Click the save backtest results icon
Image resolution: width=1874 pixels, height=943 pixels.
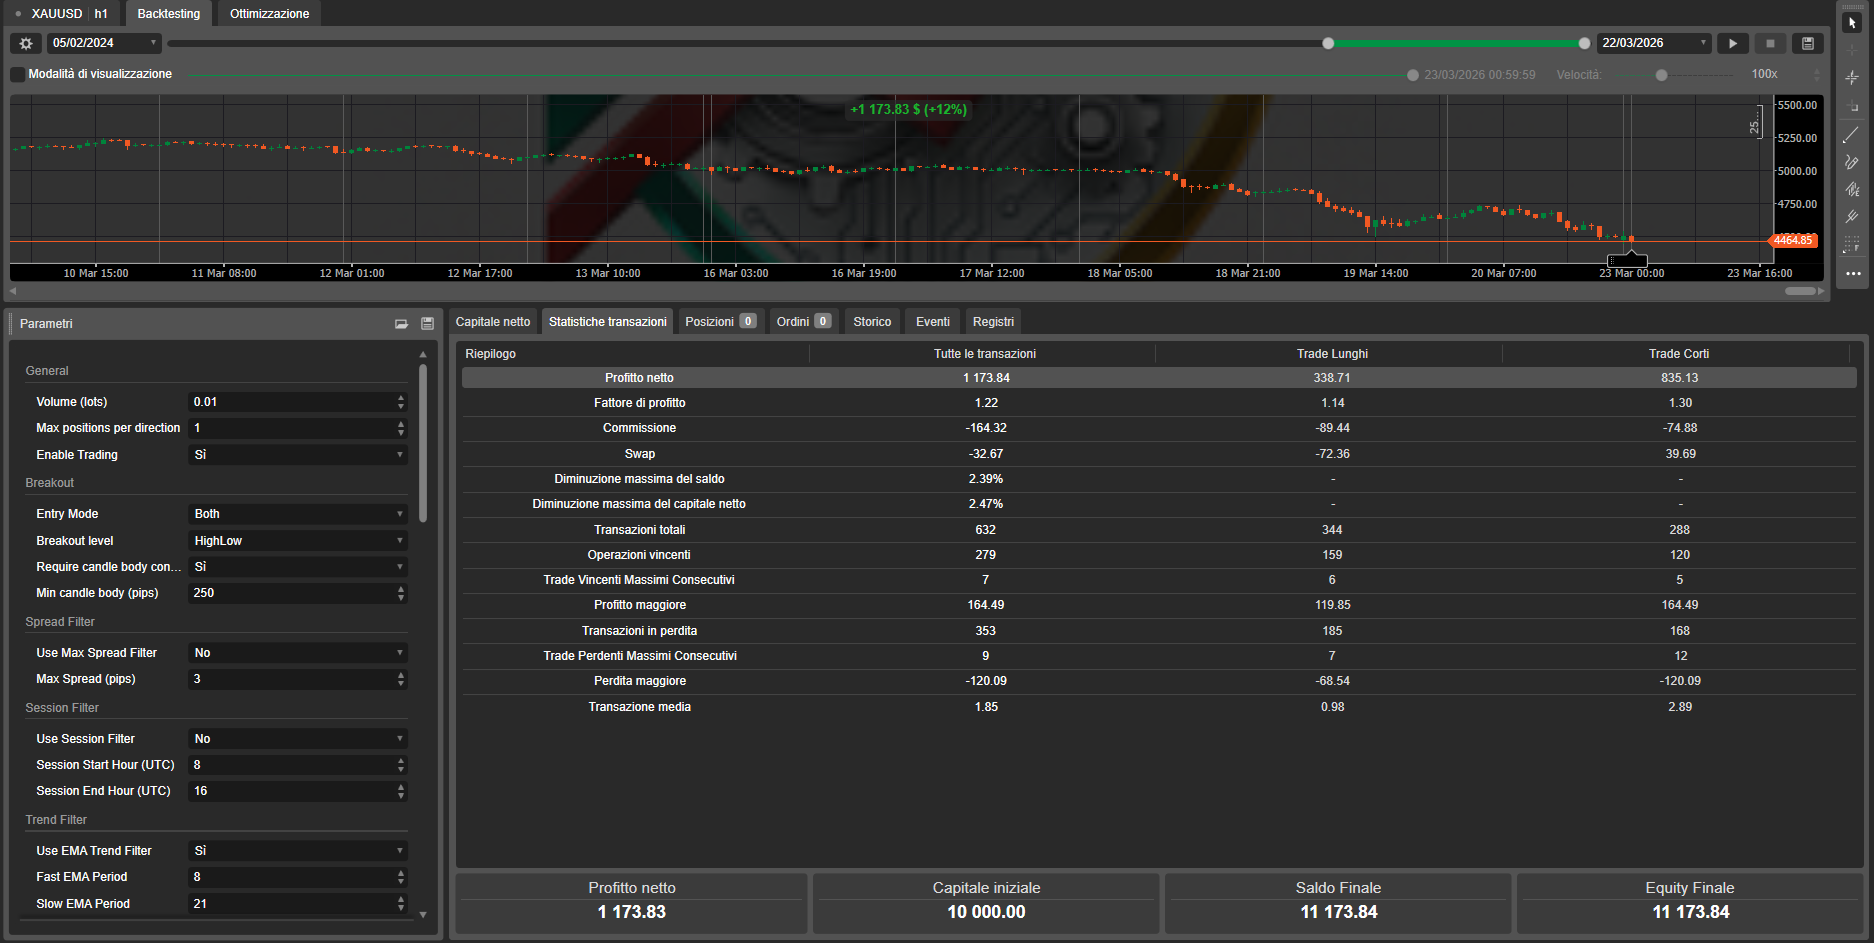click(1808, 43)
